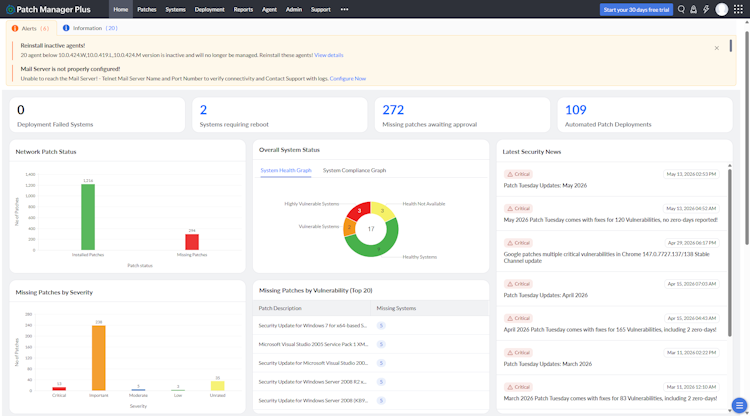Image resolution: width=750 pixels, height=416 pixels.
Task: Open Patch Tuesday Updates: May 2026 news
Action: [x=545, y=186]
